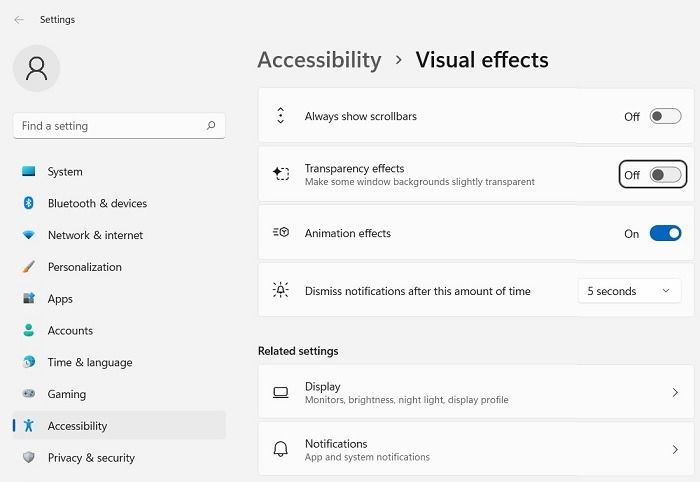Click the Time & language globe icon

click(x=29, y=362)
